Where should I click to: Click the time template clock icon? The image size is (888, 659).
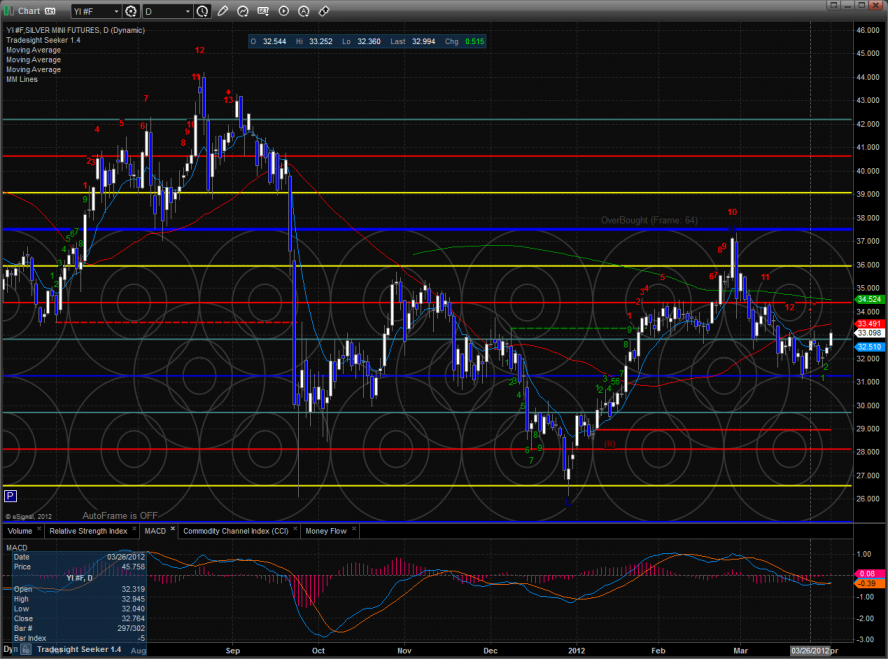[204, 12]
